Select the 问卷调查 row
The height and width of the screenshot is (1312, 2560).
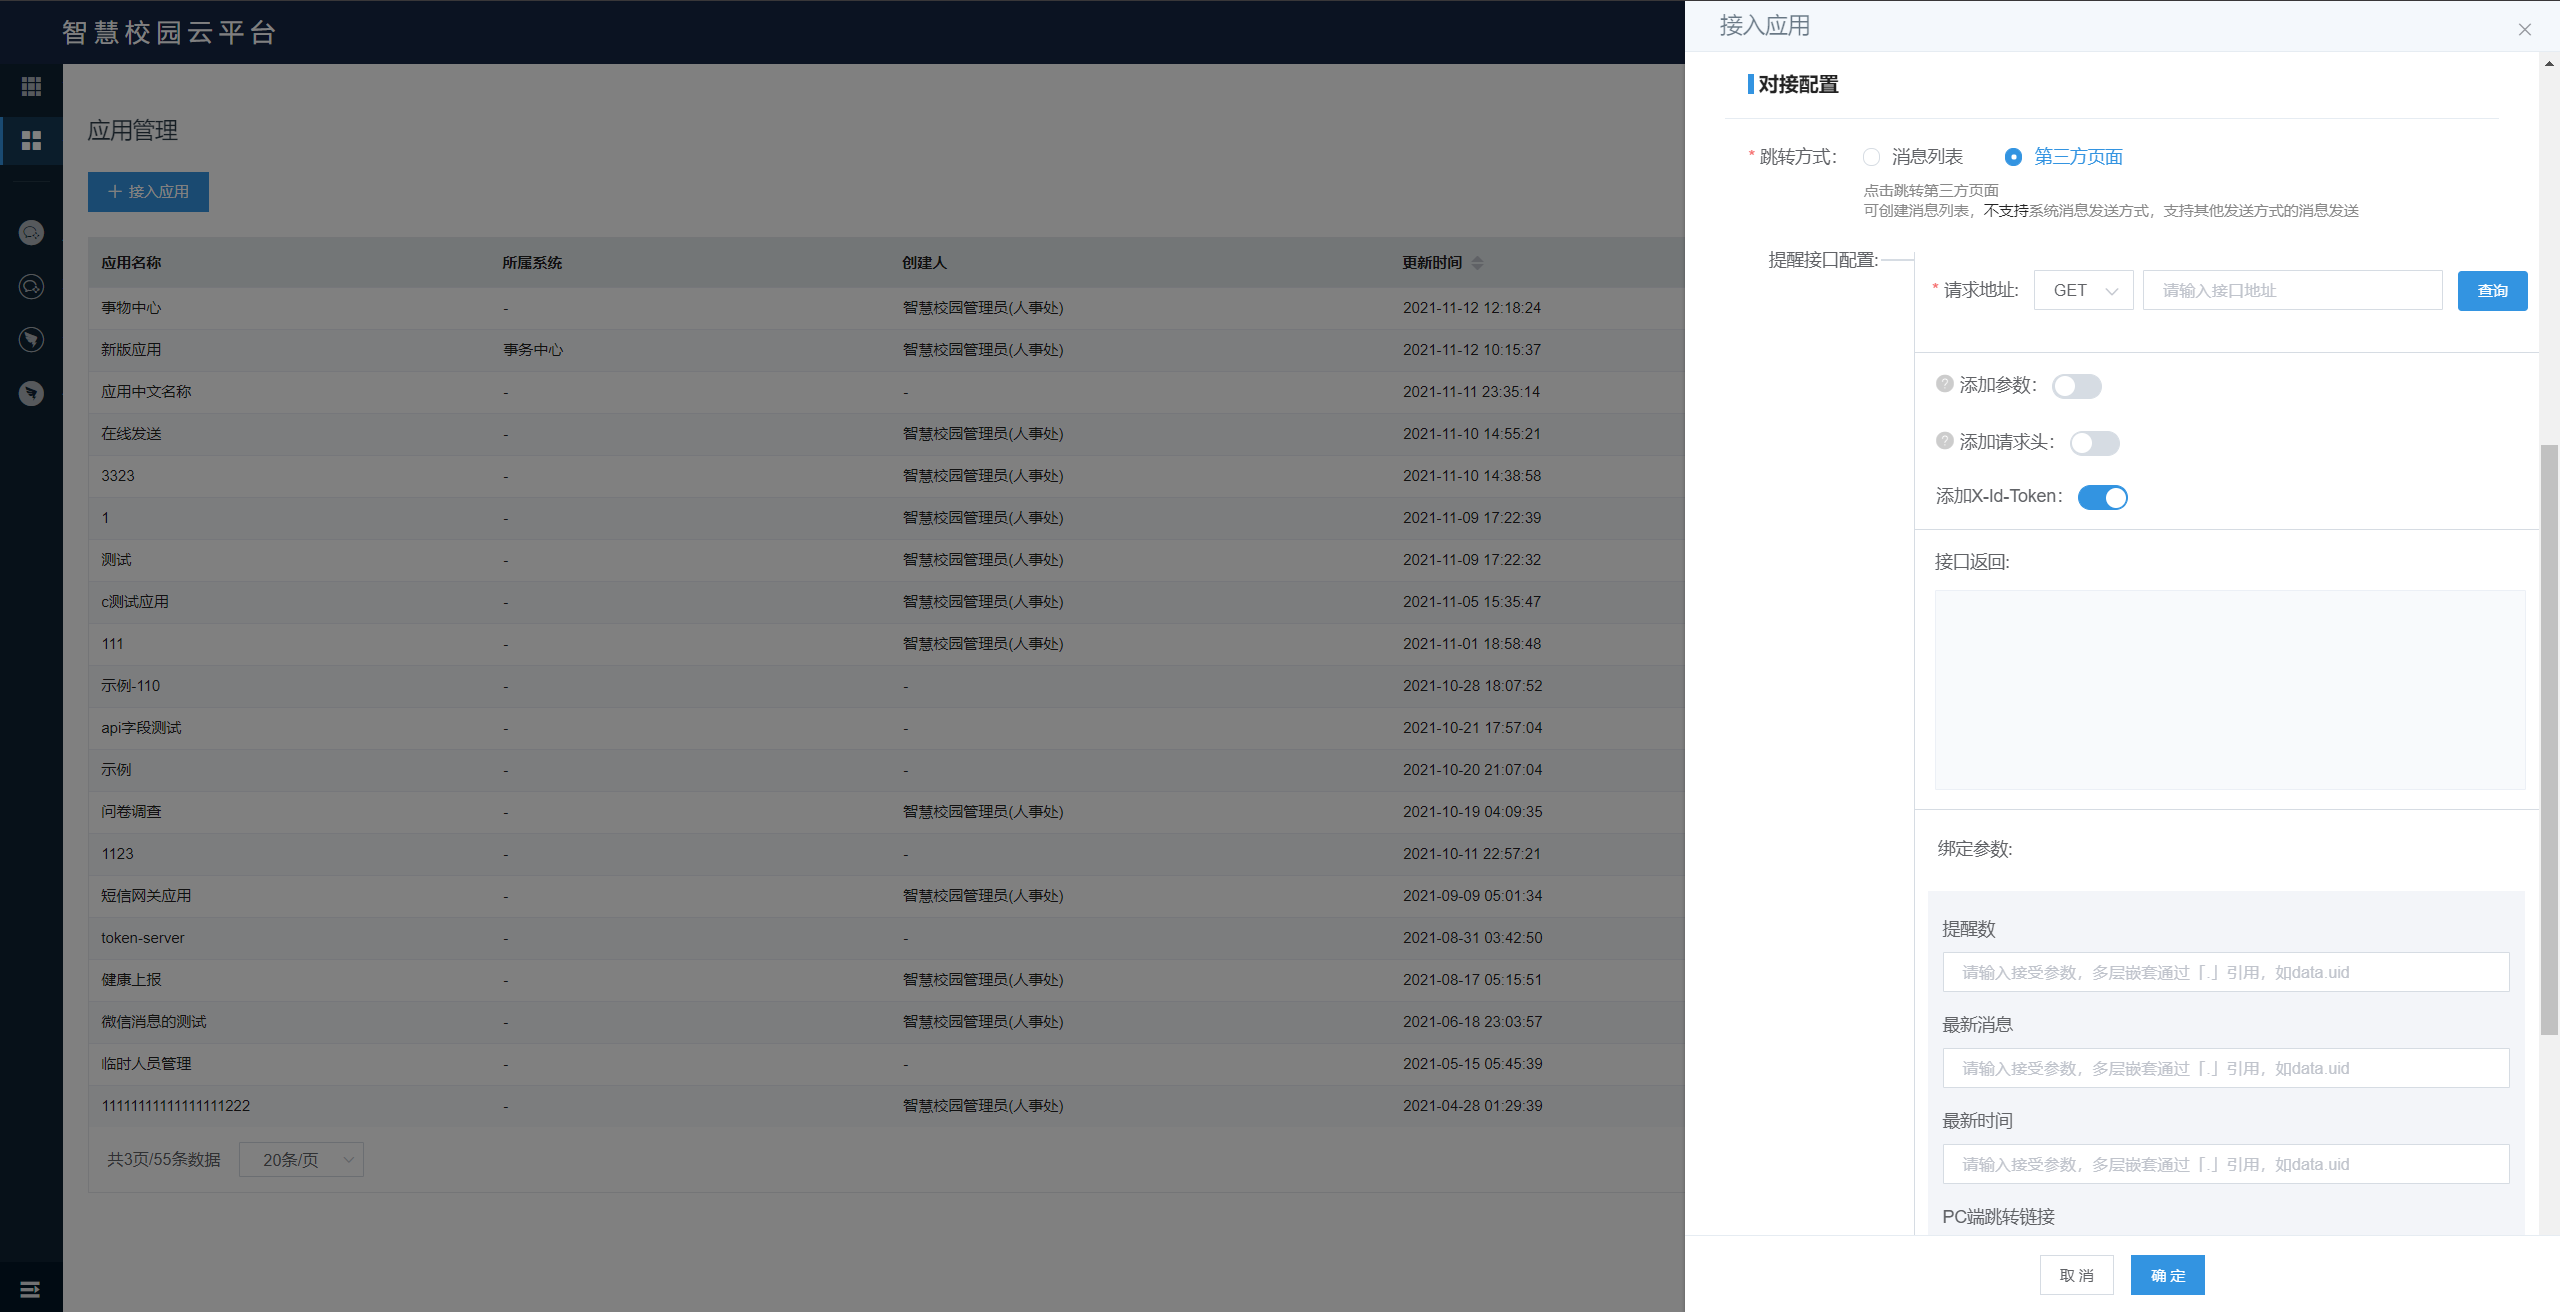886,812
